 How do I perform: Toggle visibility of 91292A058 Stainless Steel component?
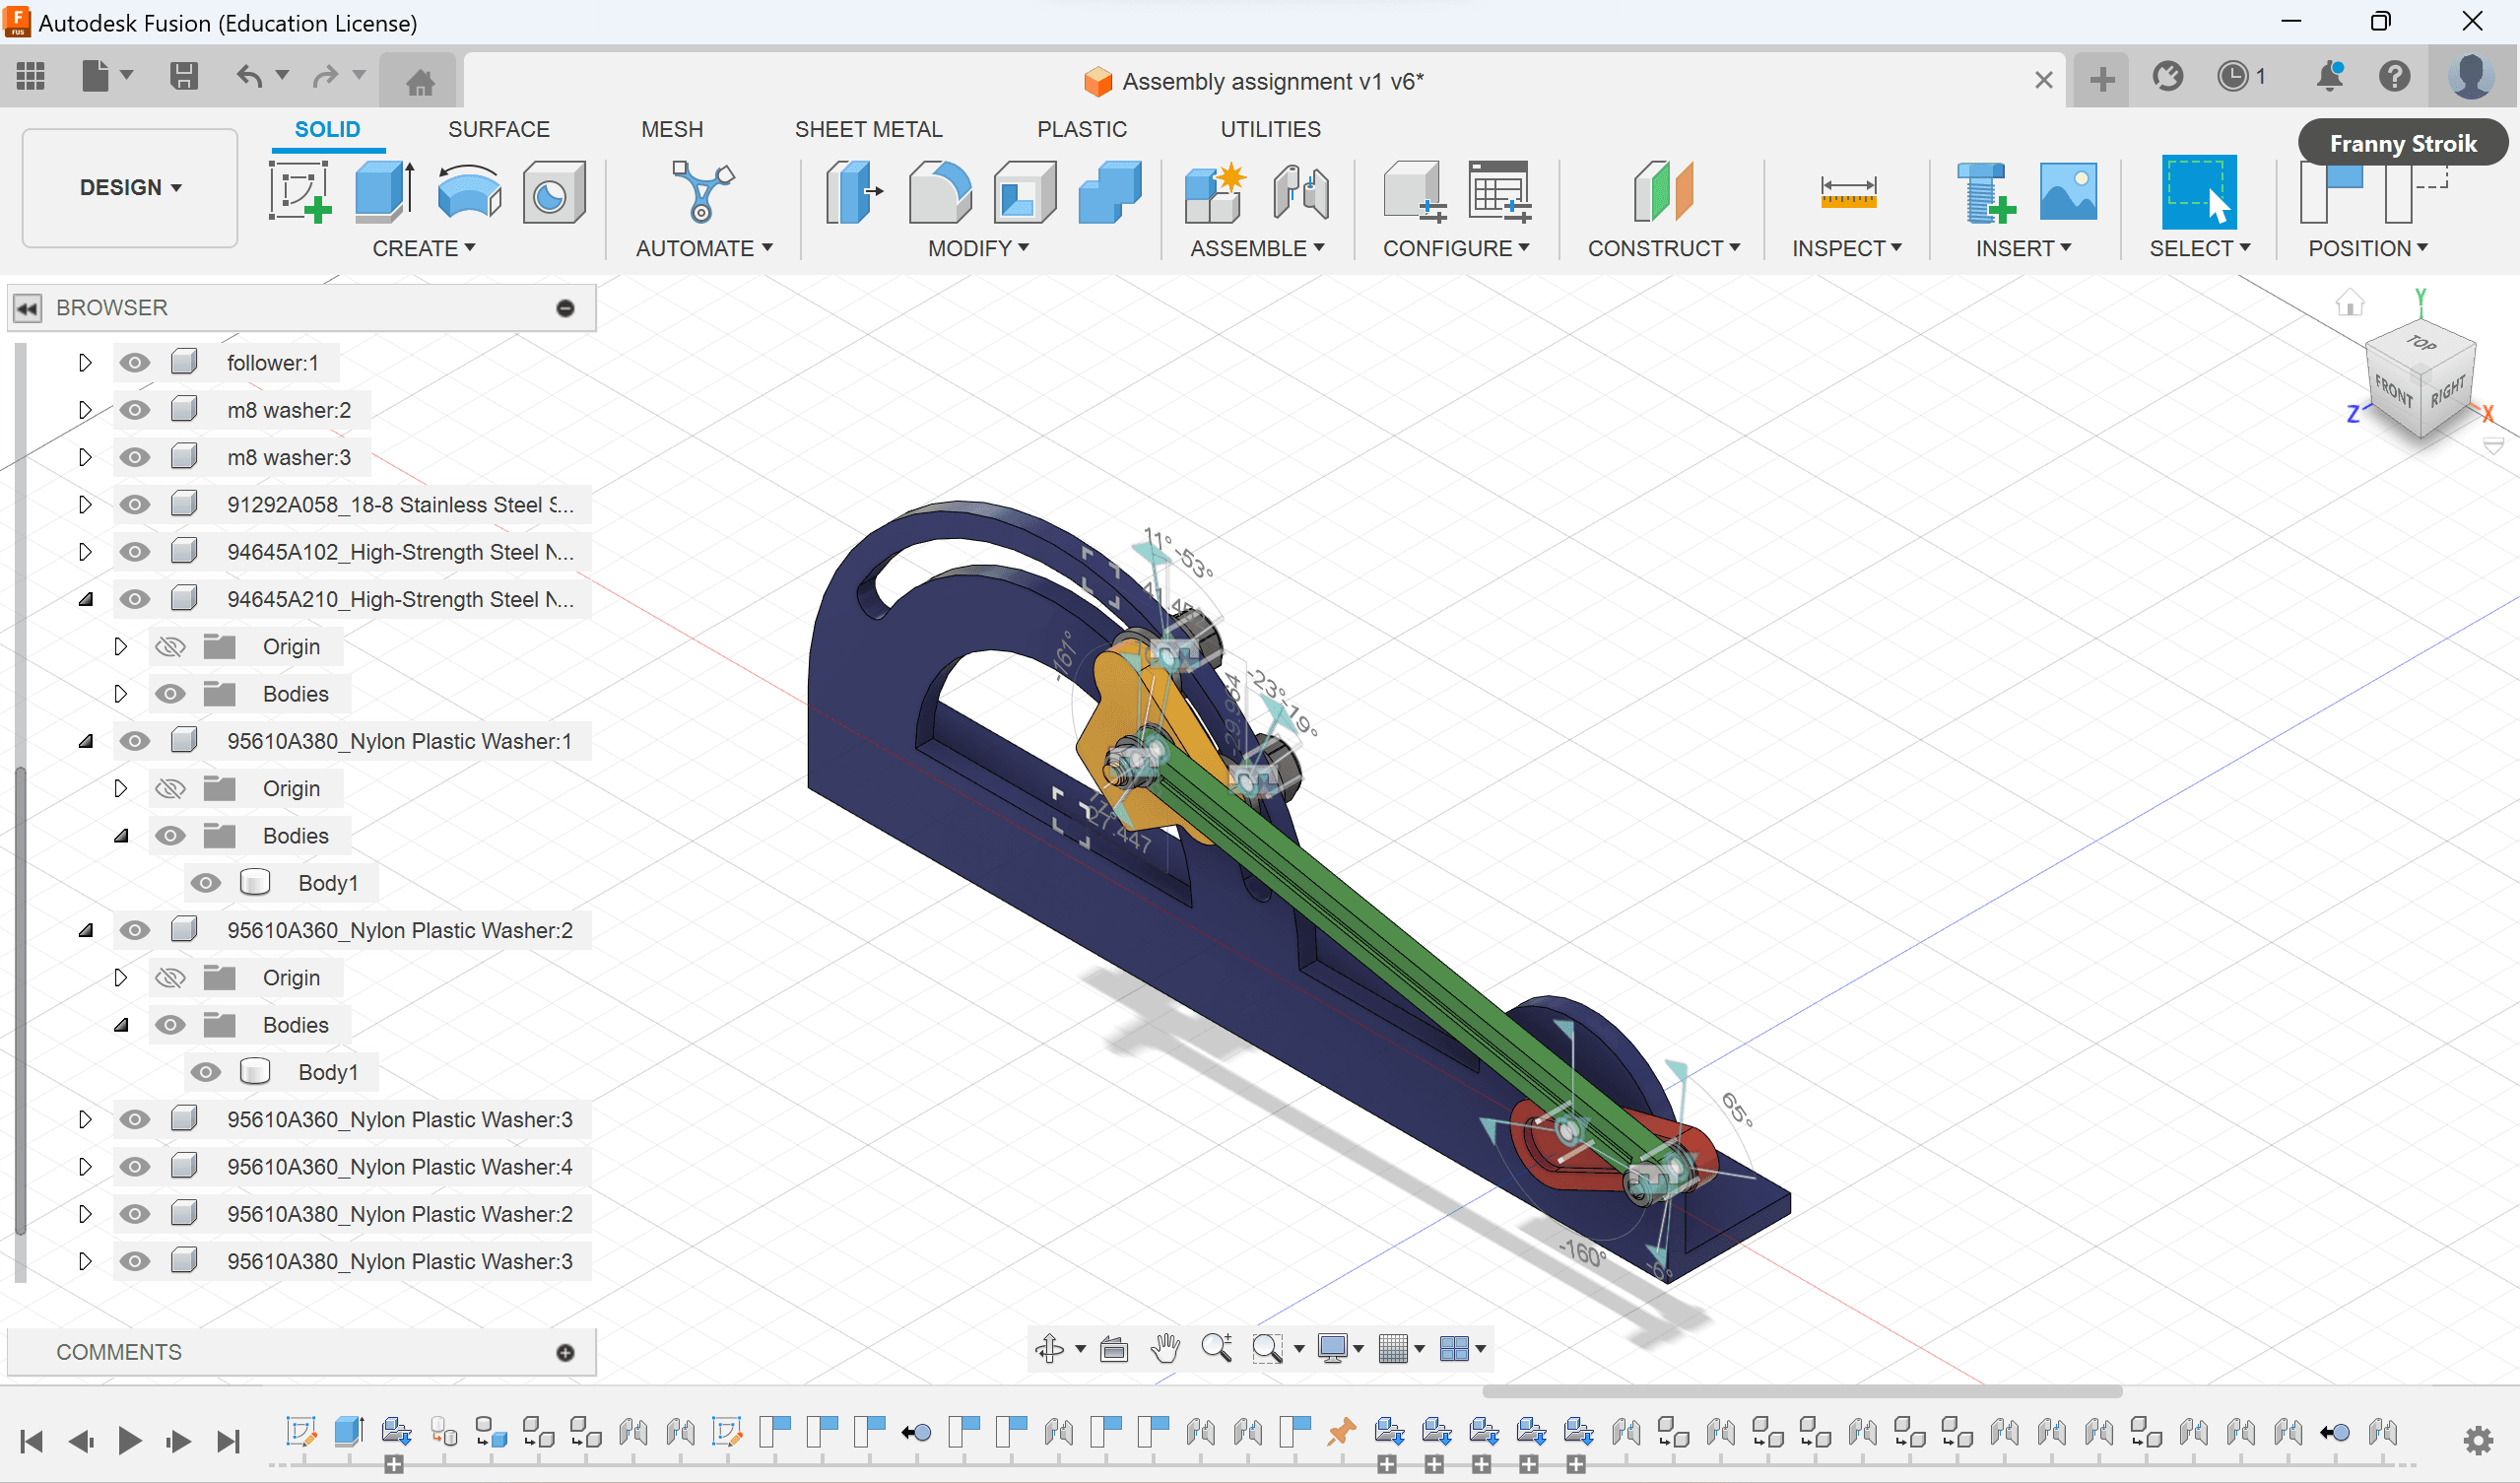pos(135,504)
